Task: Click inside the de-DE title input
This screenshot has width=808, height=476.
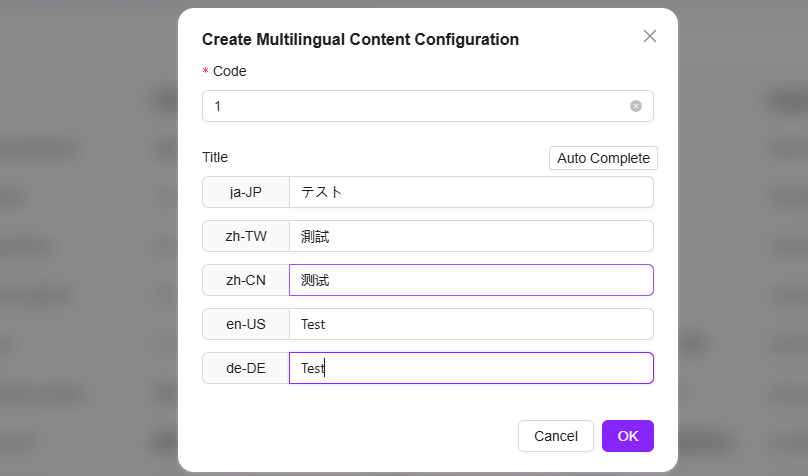Action: click(470, 368)
